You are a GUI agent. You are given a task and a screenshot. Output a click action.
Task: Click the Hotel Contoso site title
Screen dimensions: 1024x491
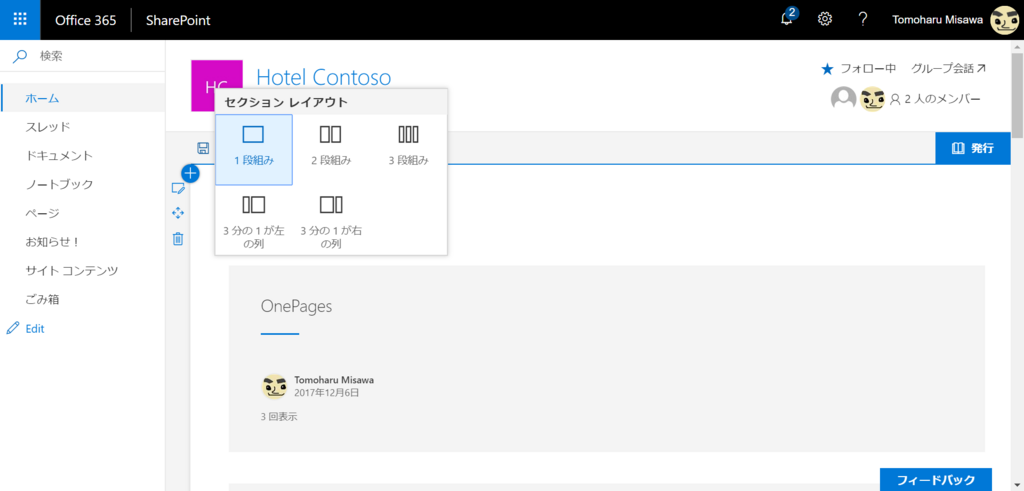click(324, 78)
